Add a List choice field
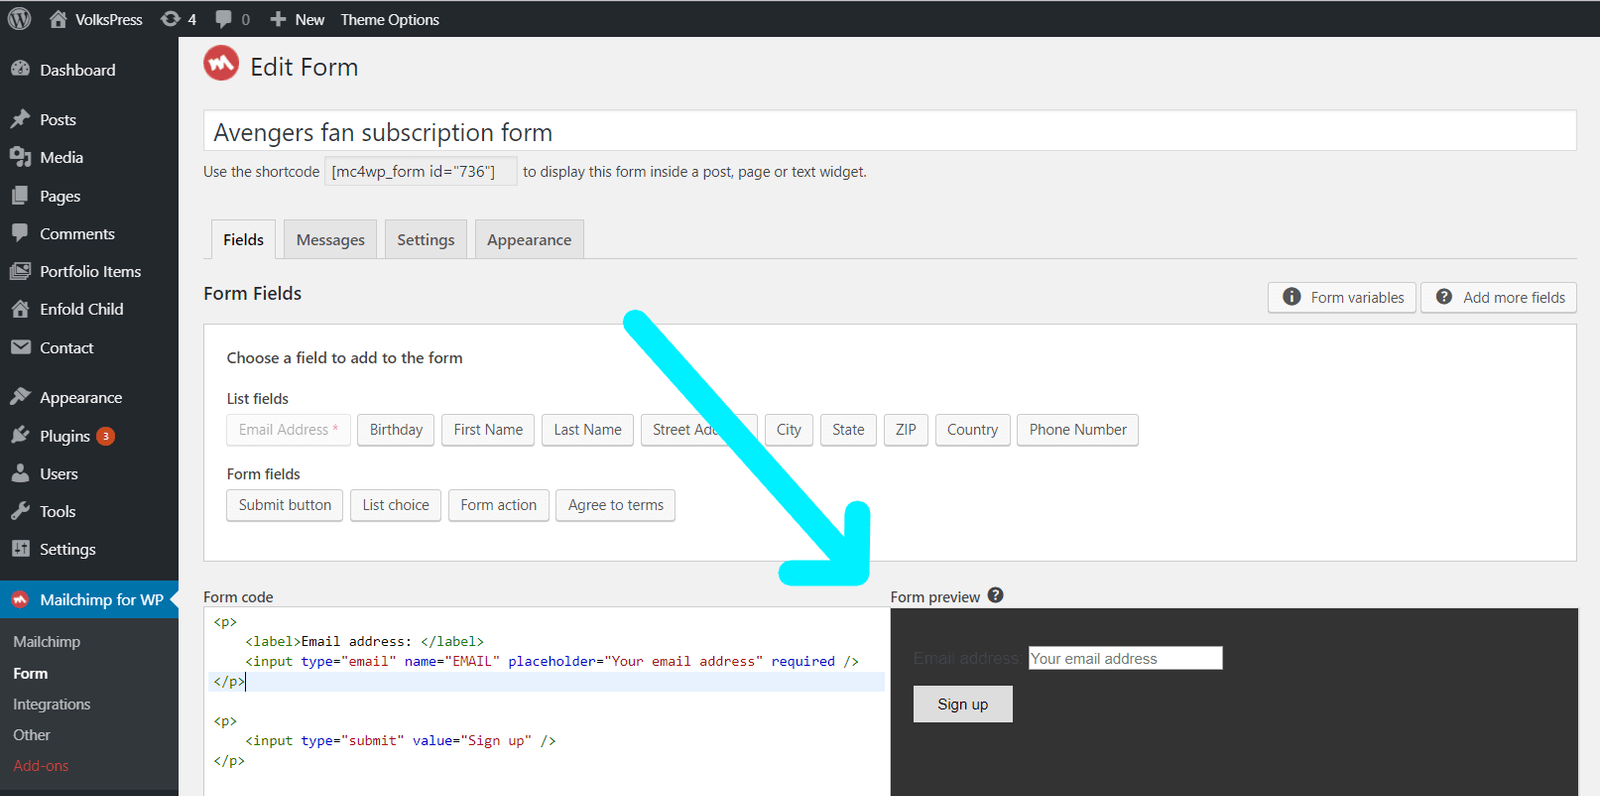The height and width of the screenshot is (796, 1600). pos(396,505)
